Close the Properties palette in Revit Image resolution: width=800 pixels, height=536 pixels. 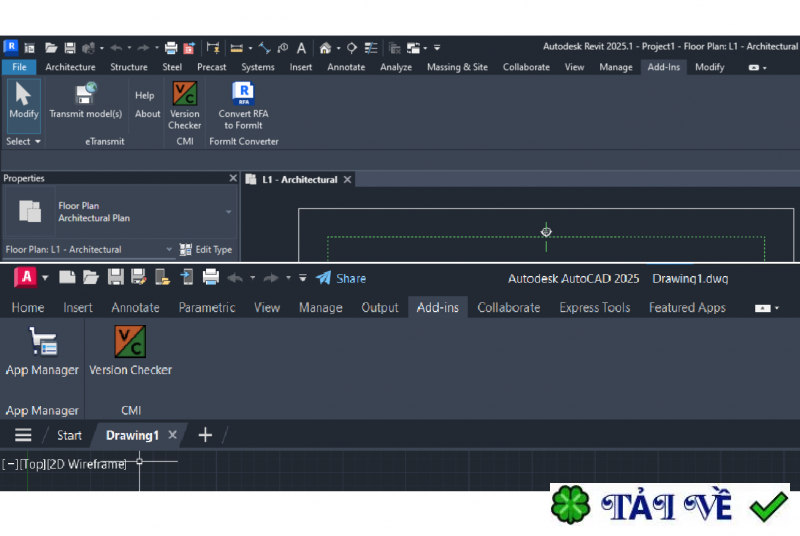pyautogui.click(x=233, y=178)
